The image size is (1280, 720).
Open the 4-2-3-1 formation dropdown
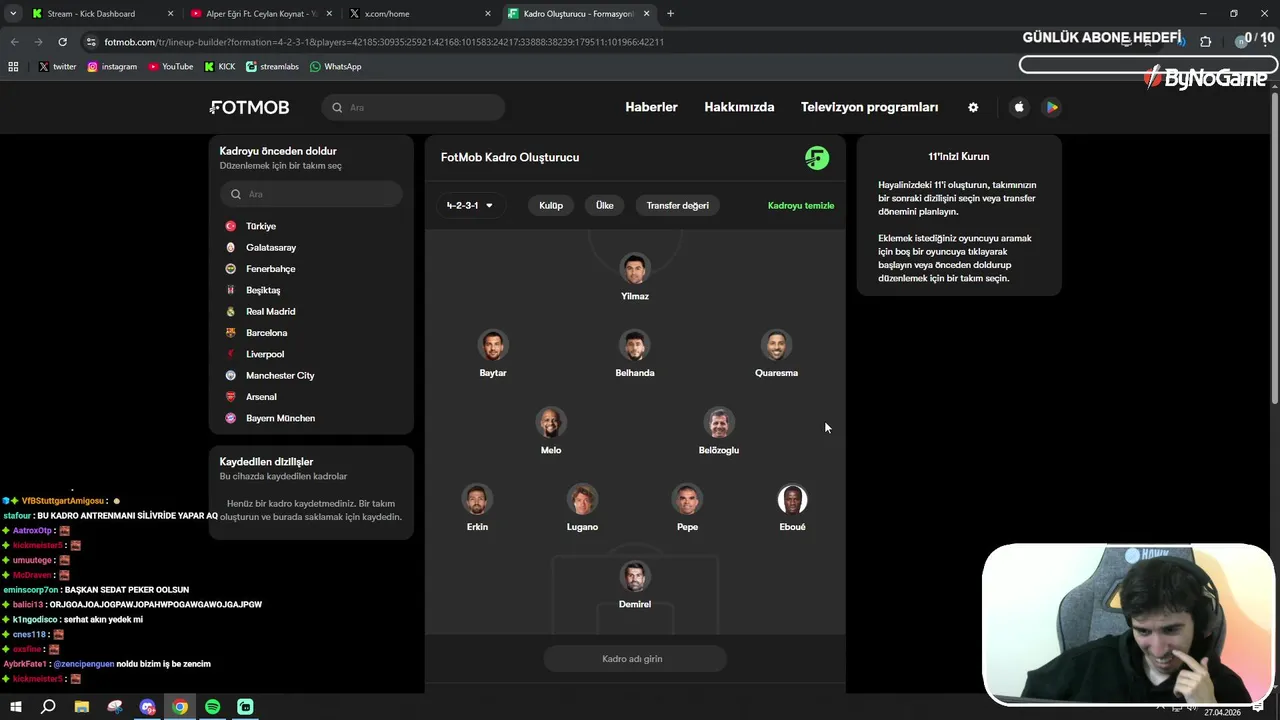click(469, 205)
